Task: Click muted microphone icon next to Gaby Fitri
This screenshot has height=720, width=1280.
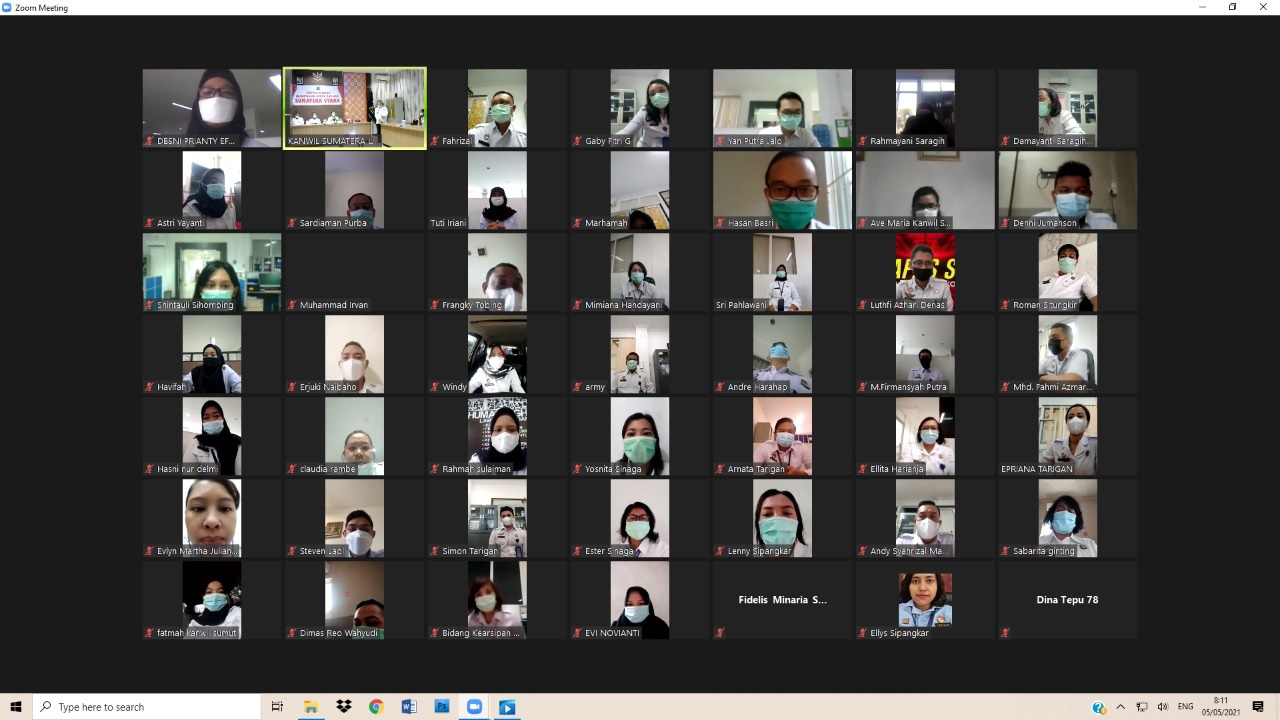Action: pos(577,141)
